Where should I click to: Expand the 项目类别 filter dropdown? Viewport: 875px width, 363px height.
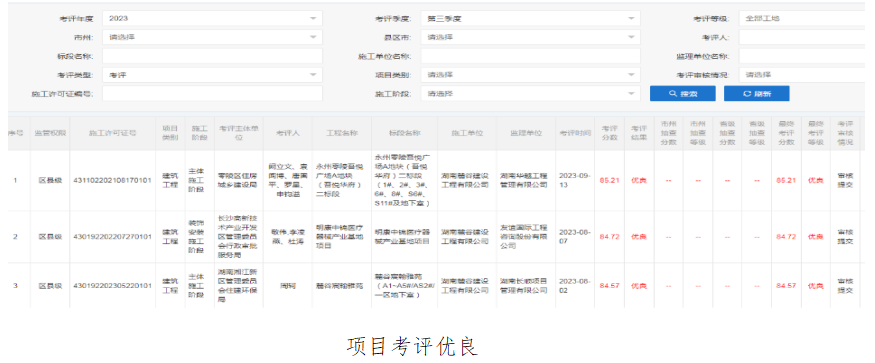click(530, 75)
